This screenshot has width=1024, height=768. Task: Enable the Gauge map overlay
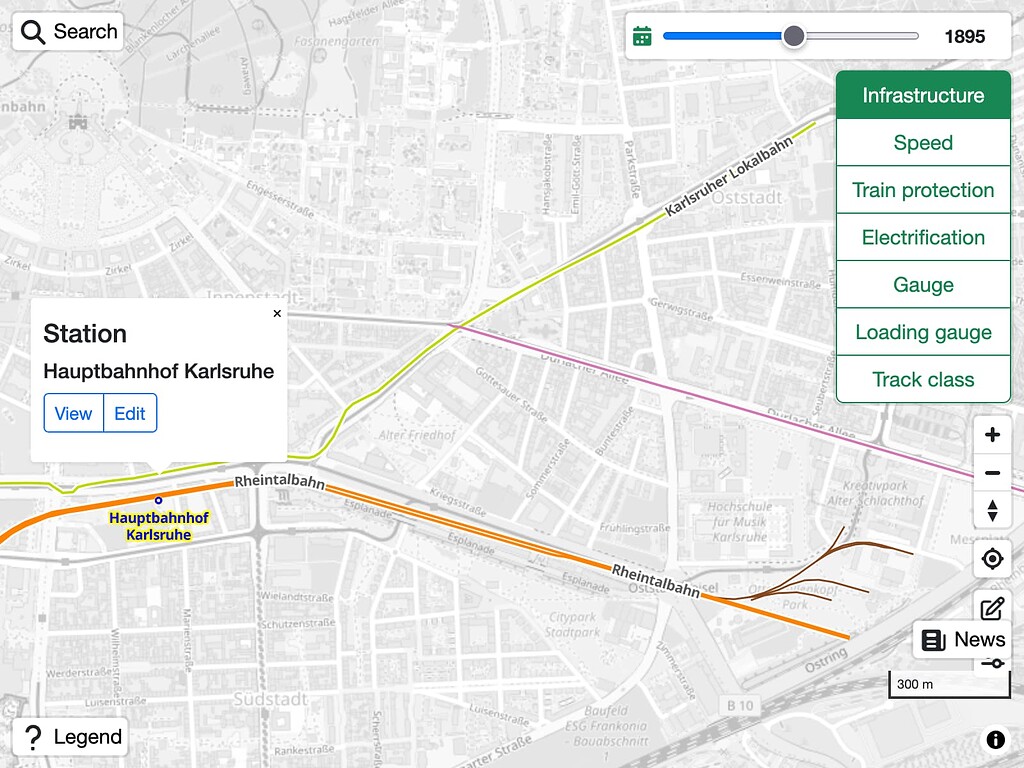coord(922,284)
